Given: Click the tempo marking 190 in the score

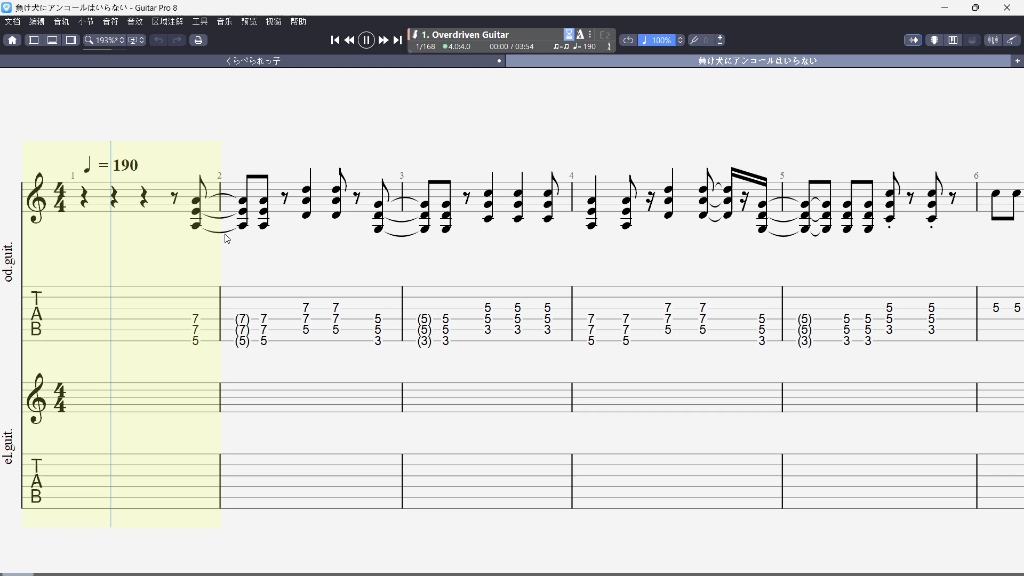Looking at the screenshot, I should point(110,165).
